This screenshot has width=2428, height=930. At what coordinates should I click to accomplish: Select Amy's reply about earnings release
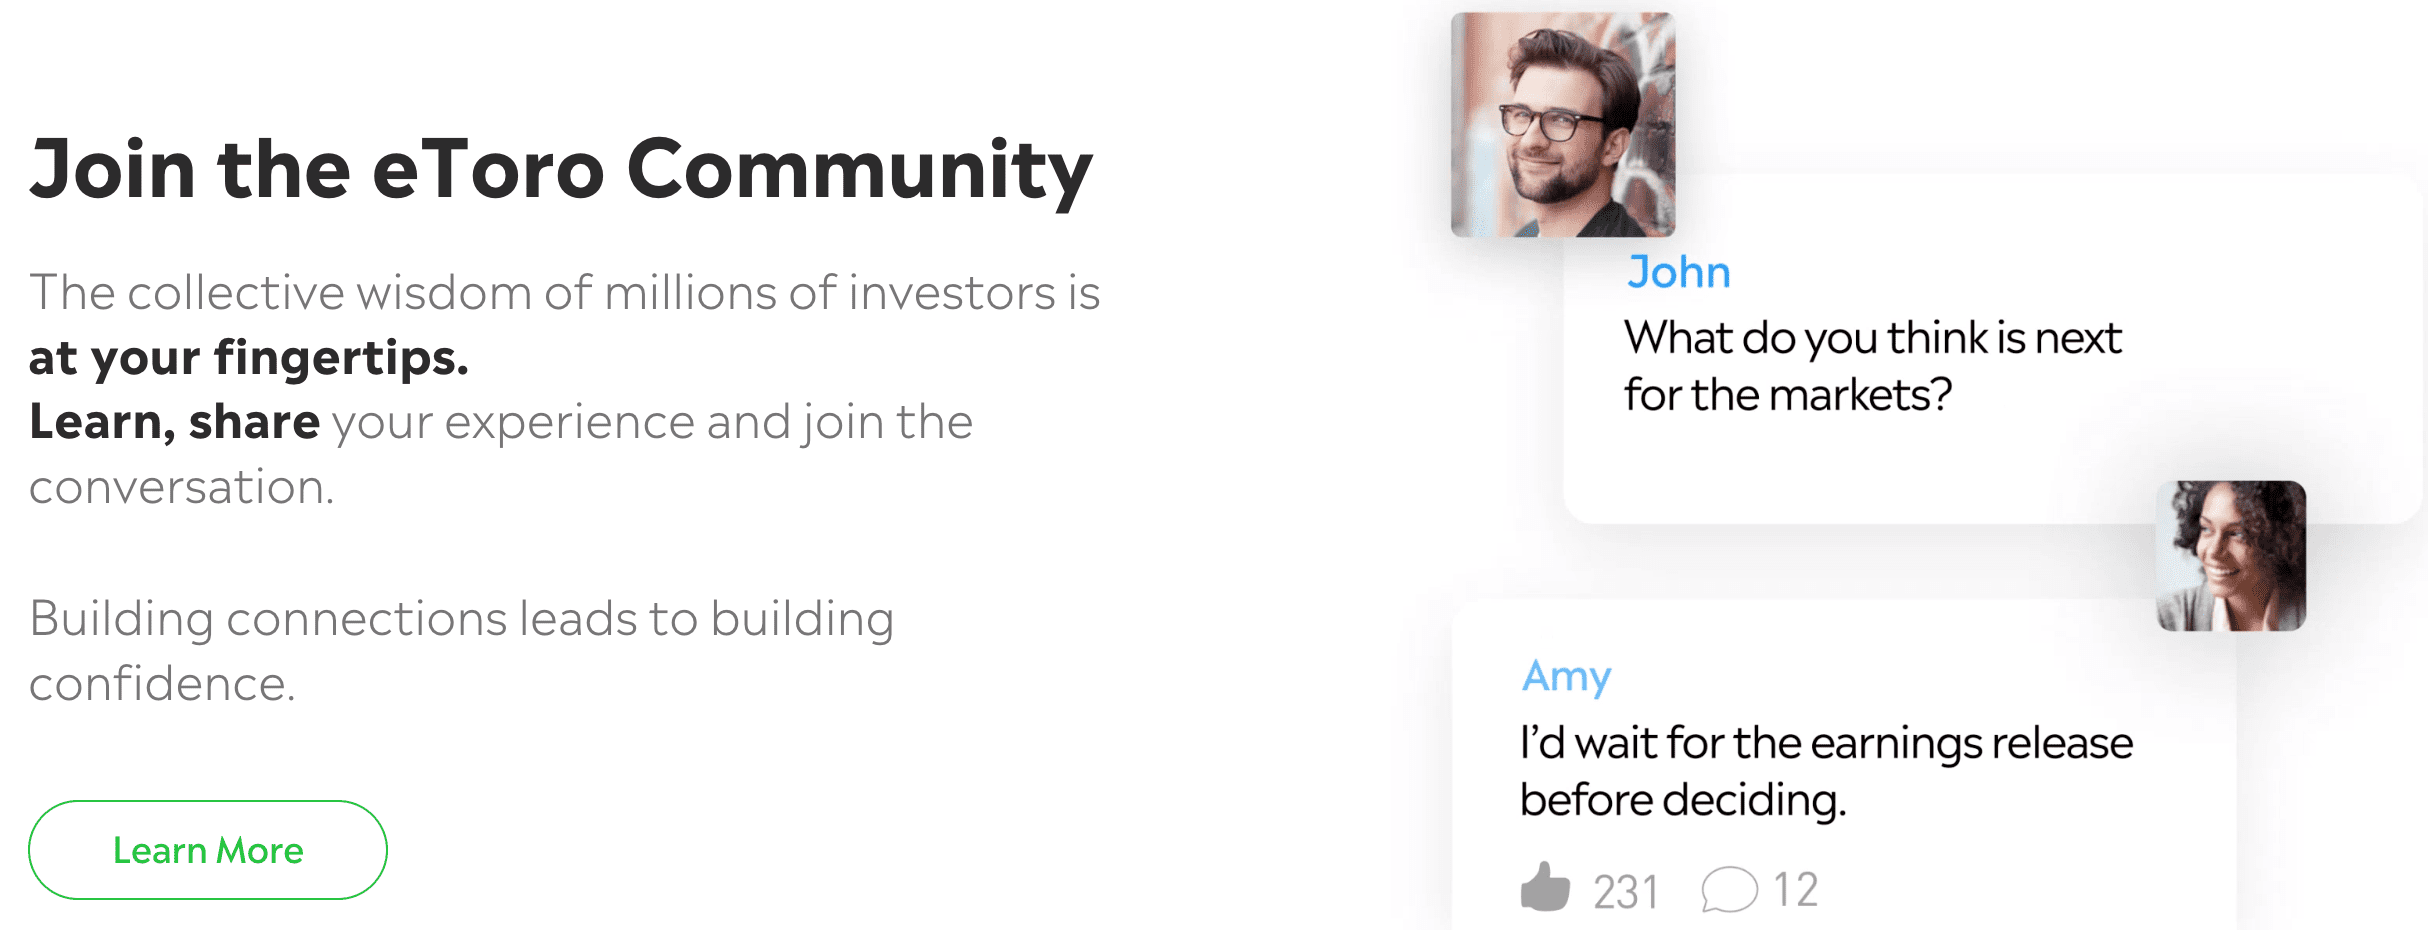1826,771
